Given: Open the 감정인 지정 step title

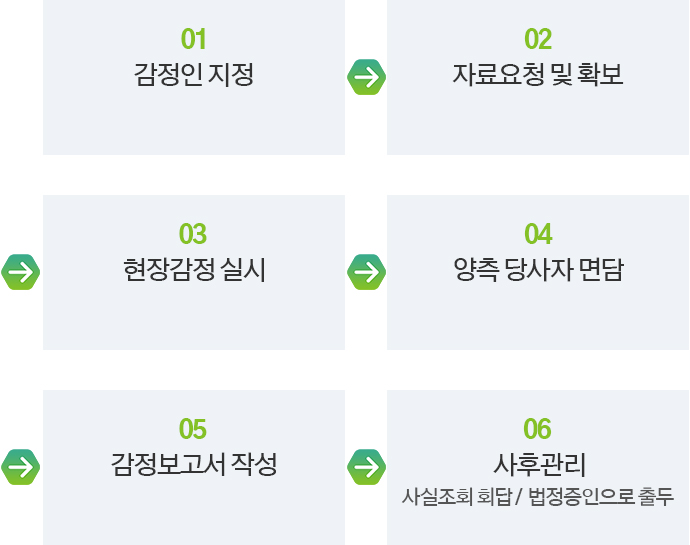Looking at the screenshot, I should click(194, 74).
